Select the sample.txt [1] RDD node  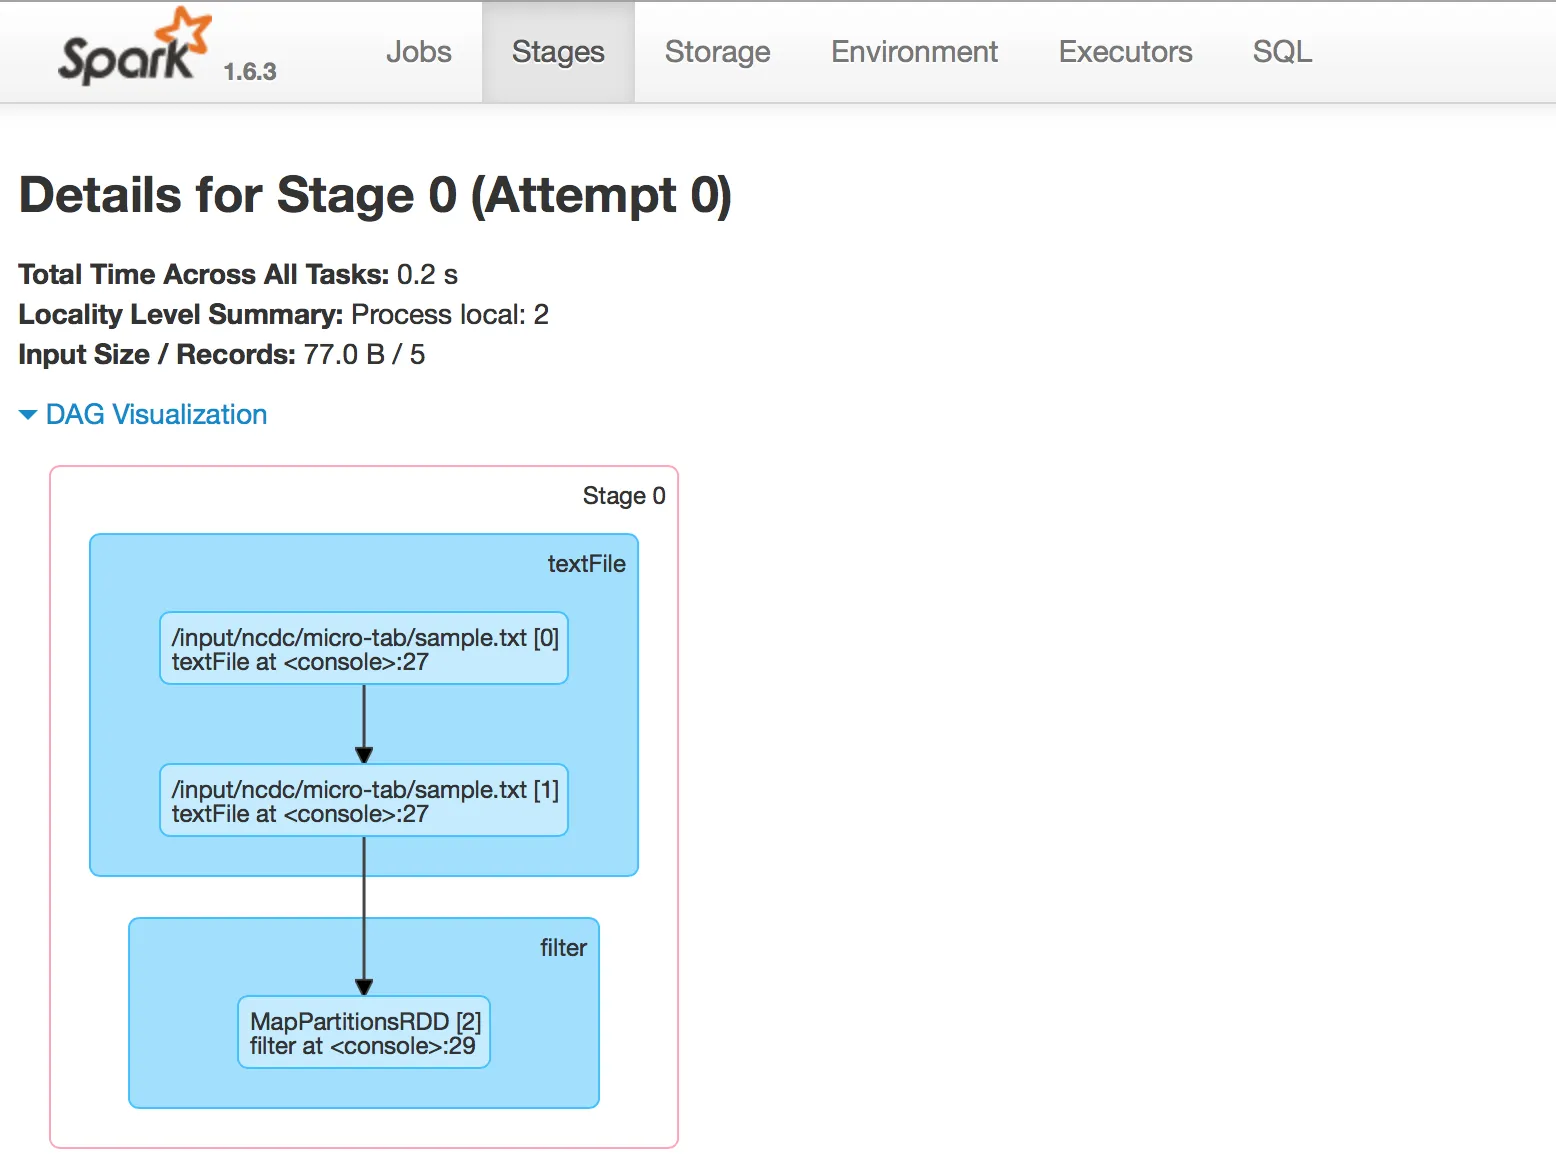pyautogui.click(x=364, y=800)
